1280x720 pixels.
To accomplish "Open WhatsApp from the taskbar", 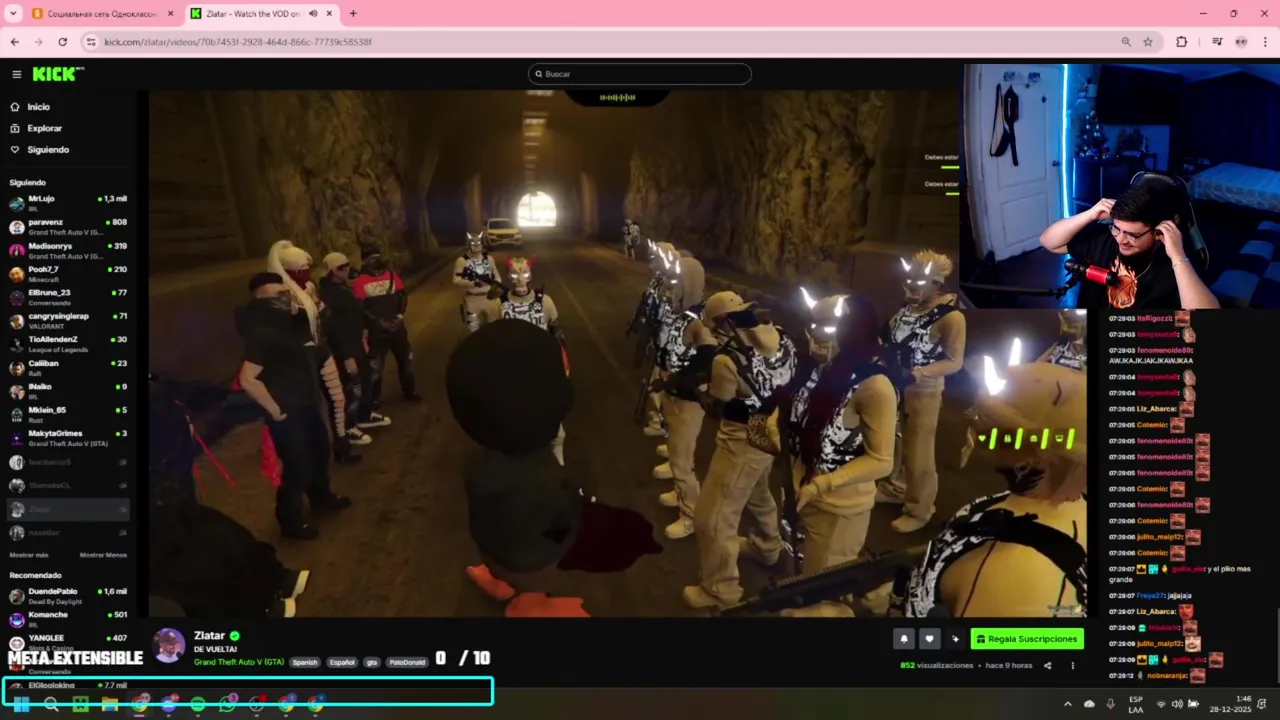I will point(227,704).
